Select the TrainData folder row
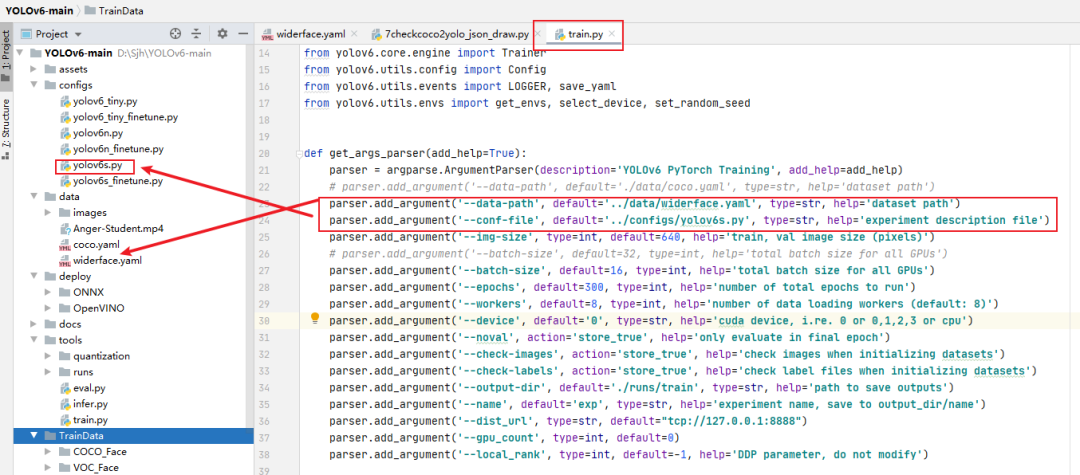 click(x=134, y=436)
